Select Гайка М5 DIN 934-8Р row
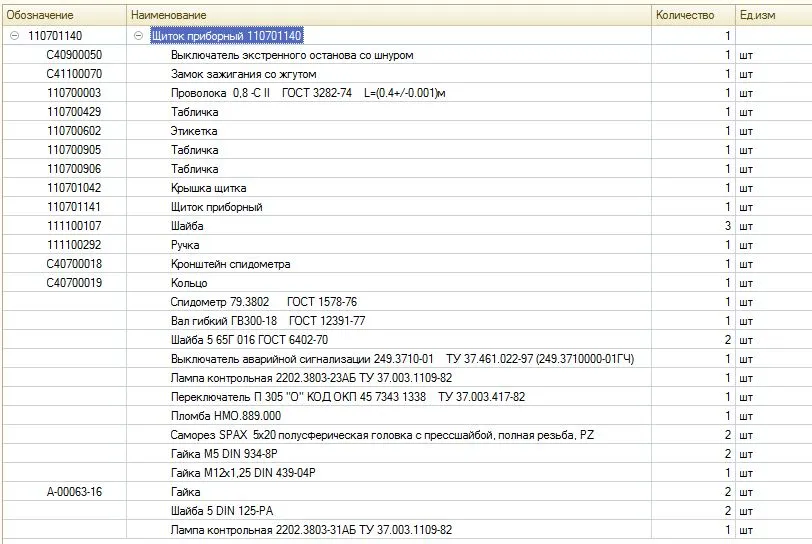Screen dimensions: 812x544 click(x=224, y=454)
